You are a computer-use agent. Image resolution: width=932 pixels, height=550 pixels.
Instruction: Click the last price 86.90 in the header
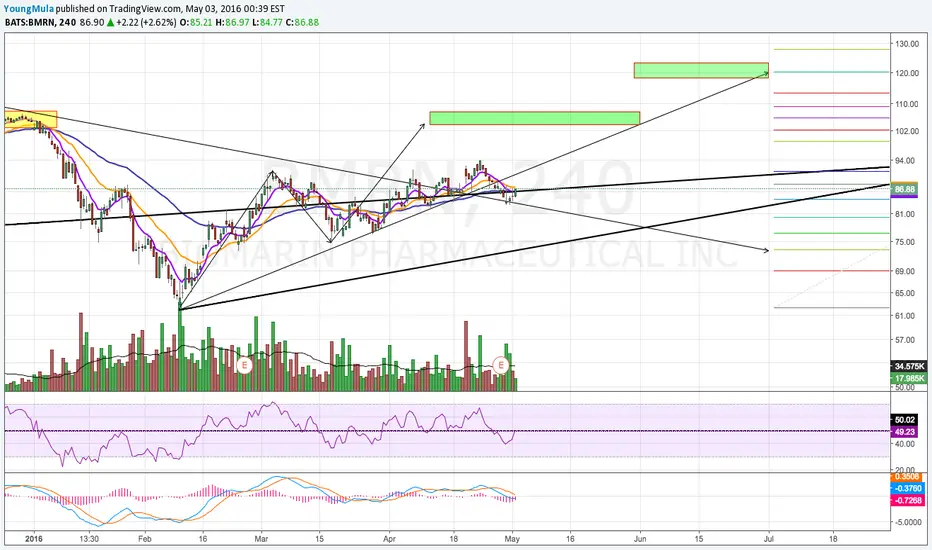pyautogui.click(x=92, y=23)
